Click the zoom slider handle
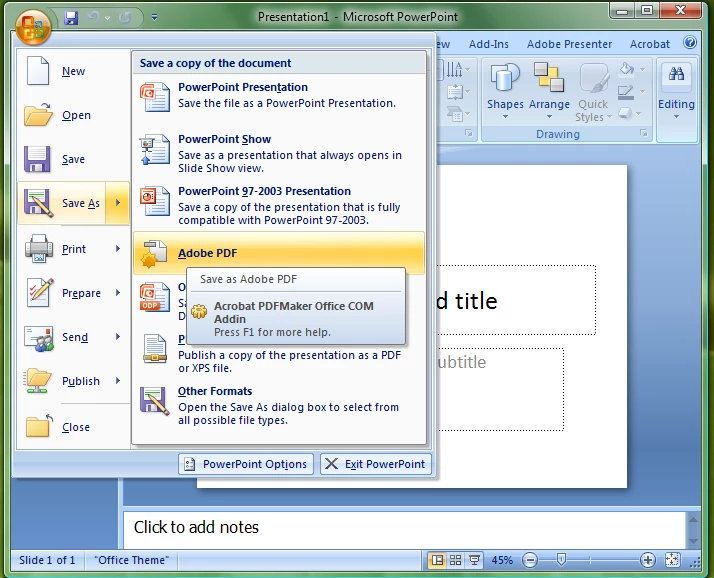Image resolution: width=714 pixels, height=578 pixels. coord(561,560)
